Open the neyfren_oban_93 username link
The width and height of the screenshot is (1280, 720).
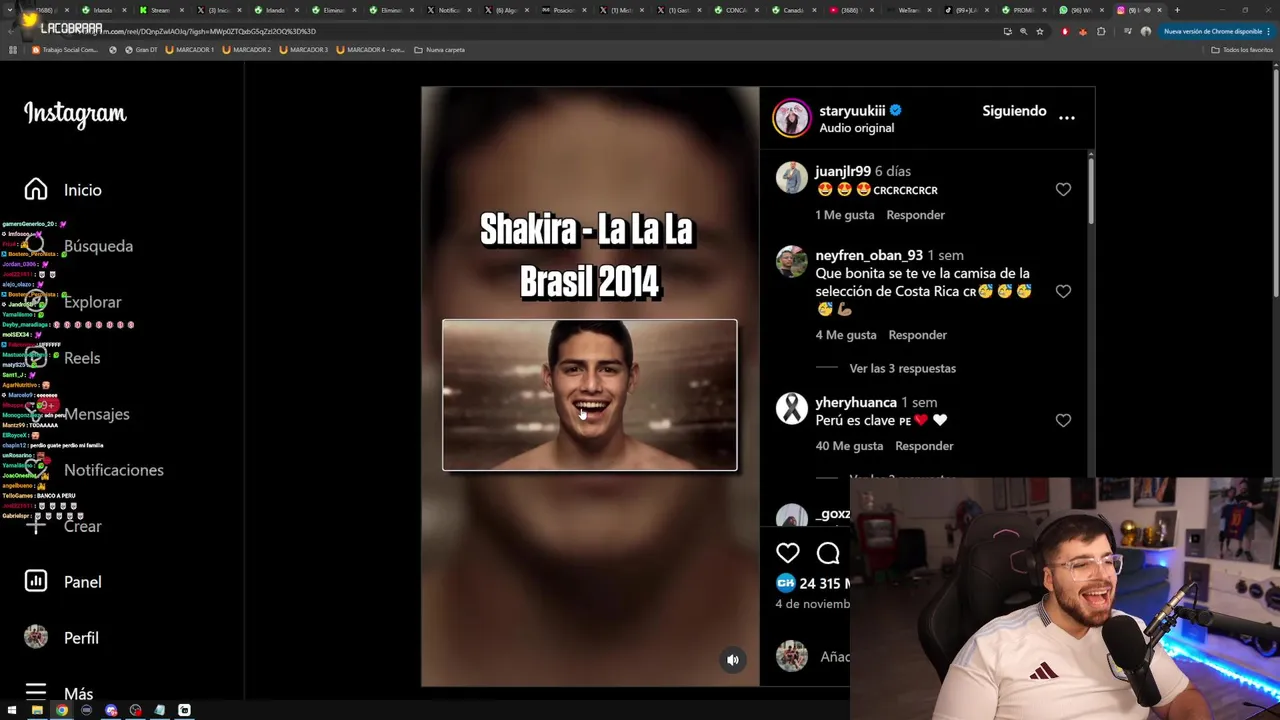coord(869,255)
